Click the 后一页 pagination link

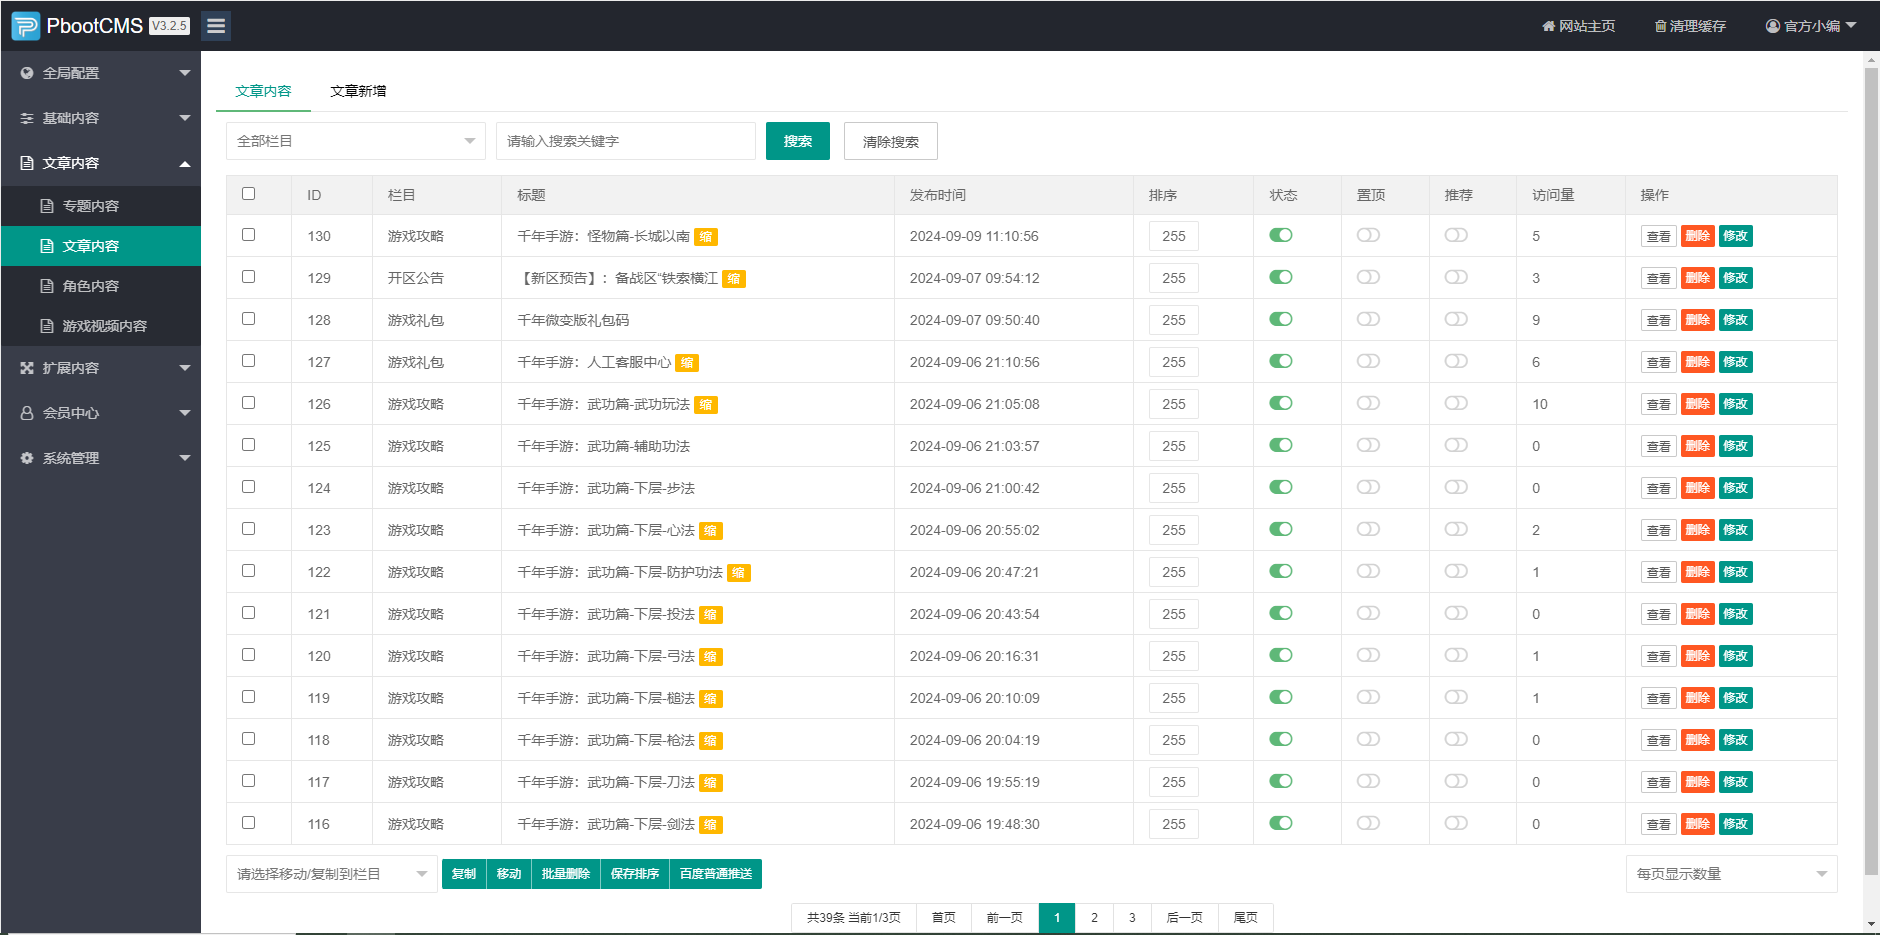coord(1185,918)
